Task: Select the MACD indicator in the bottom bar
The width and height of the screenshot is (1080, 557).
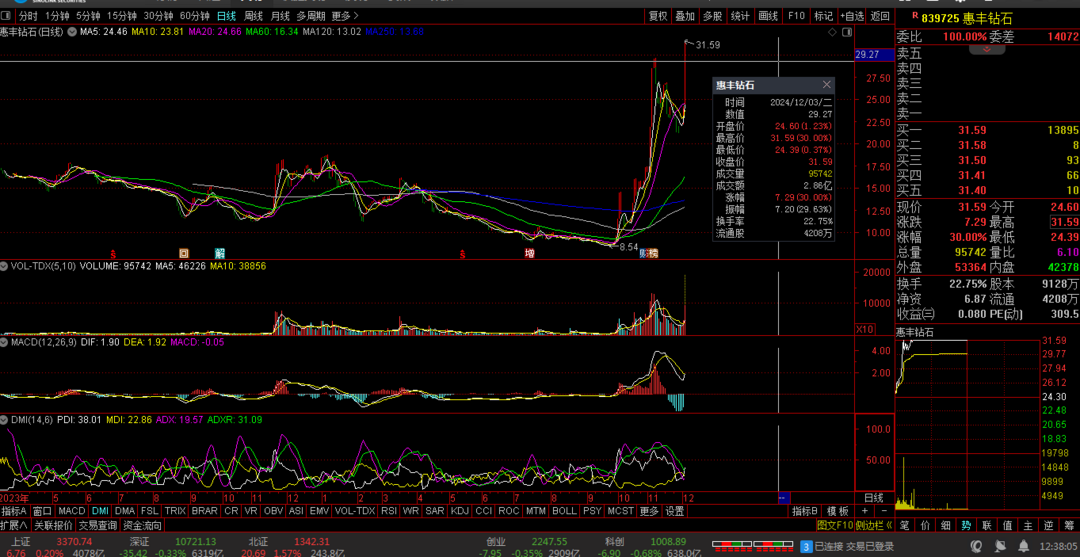Action: point(72,511)
